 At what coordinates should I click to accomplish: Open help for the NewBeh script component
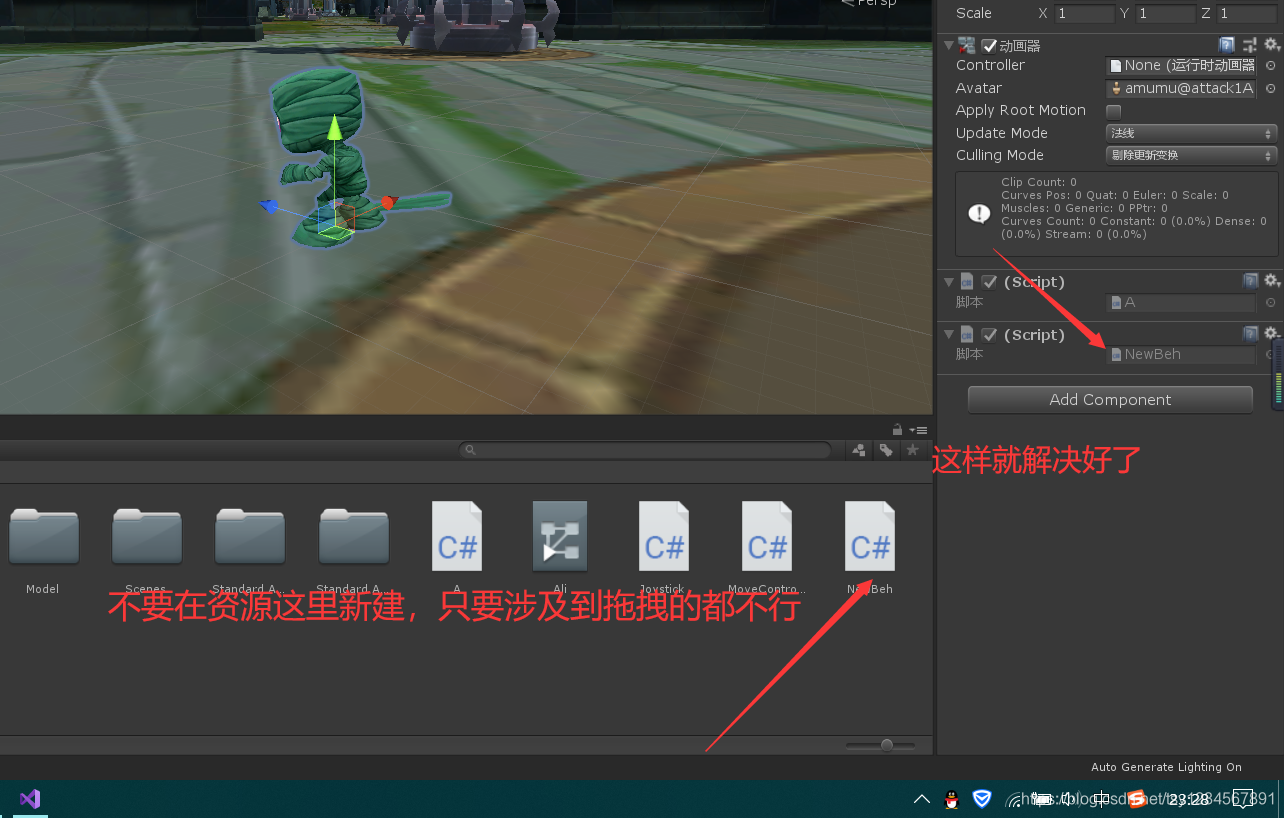pyautogui.click(x=1250, y=334)
